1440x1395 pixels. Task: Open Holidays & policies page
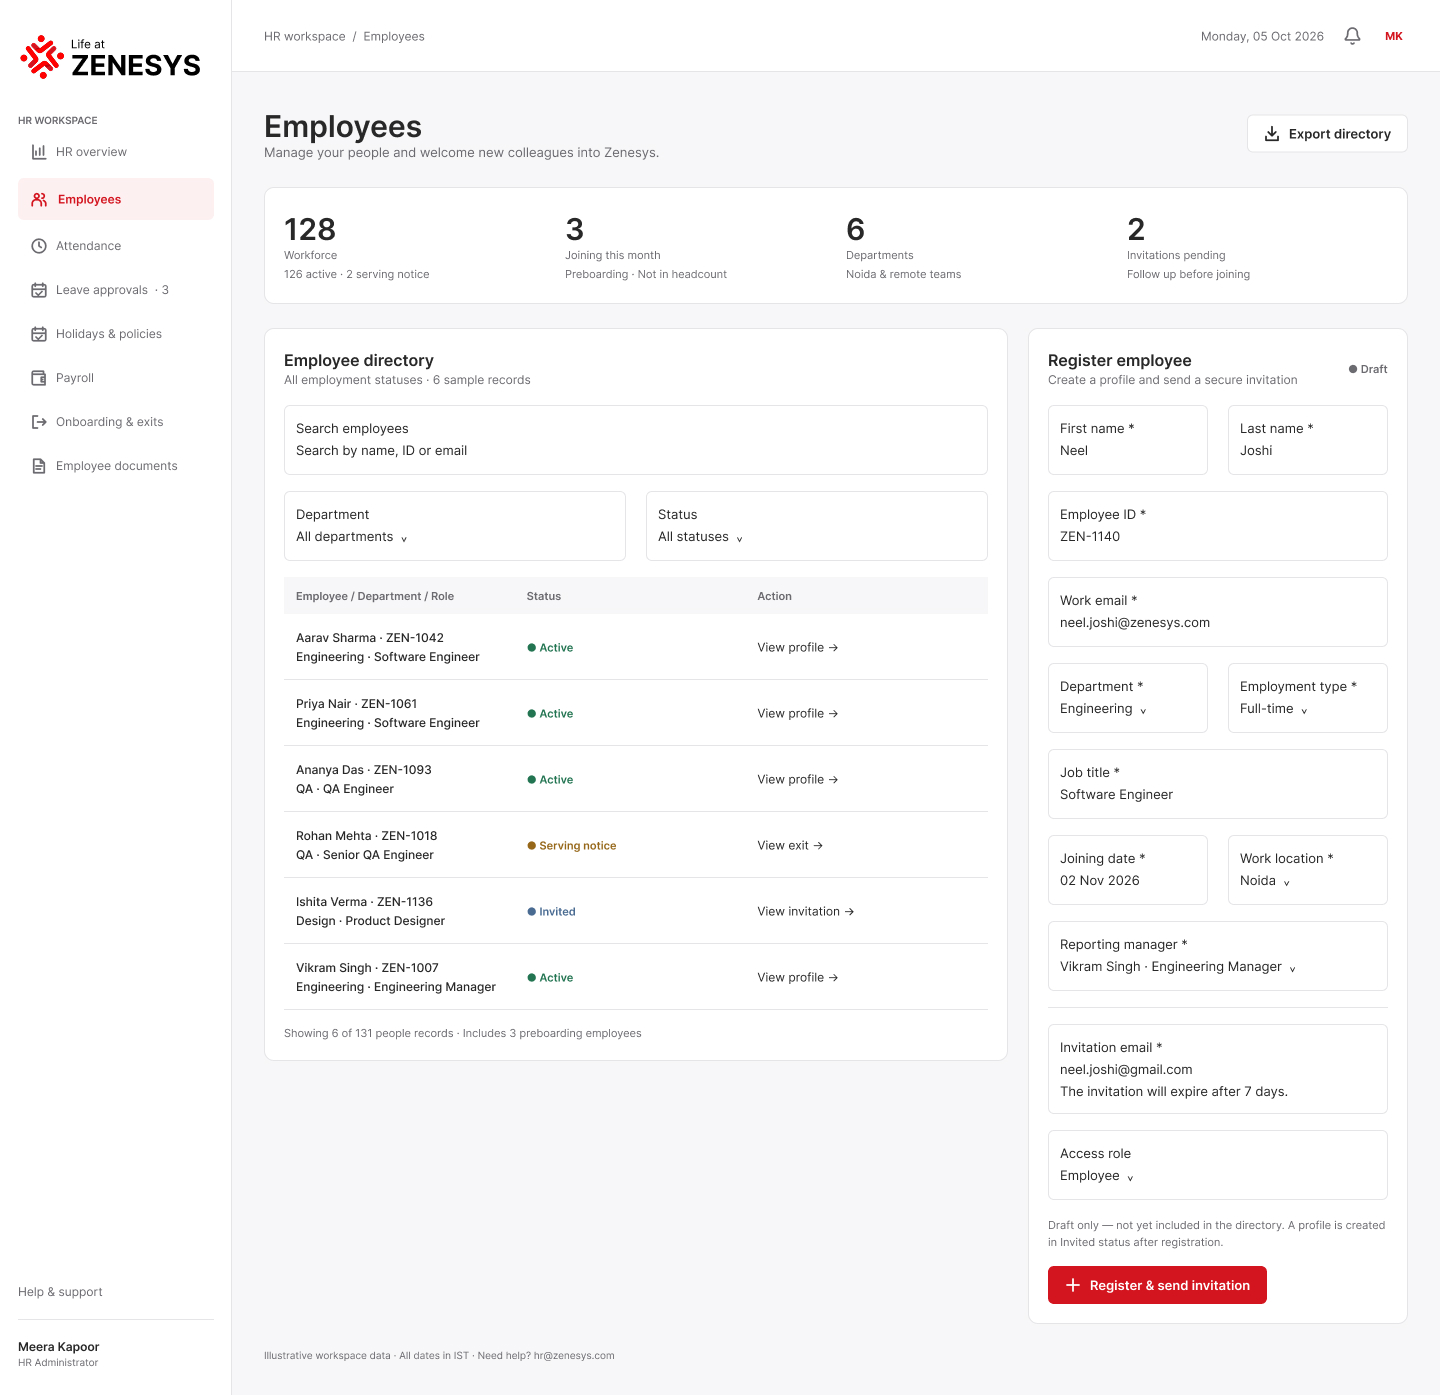click(x=116, y=334)
